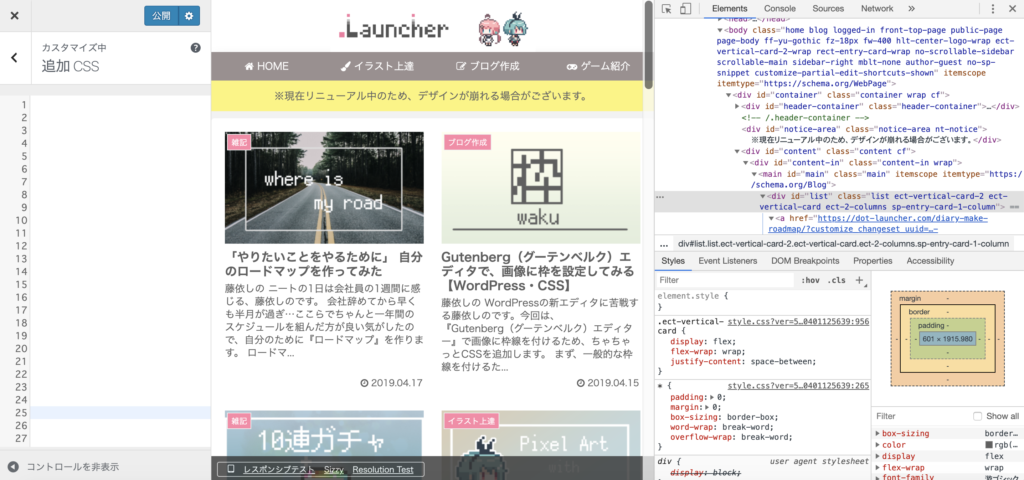Expand the padding shorthand triangle

click(712, 397)
